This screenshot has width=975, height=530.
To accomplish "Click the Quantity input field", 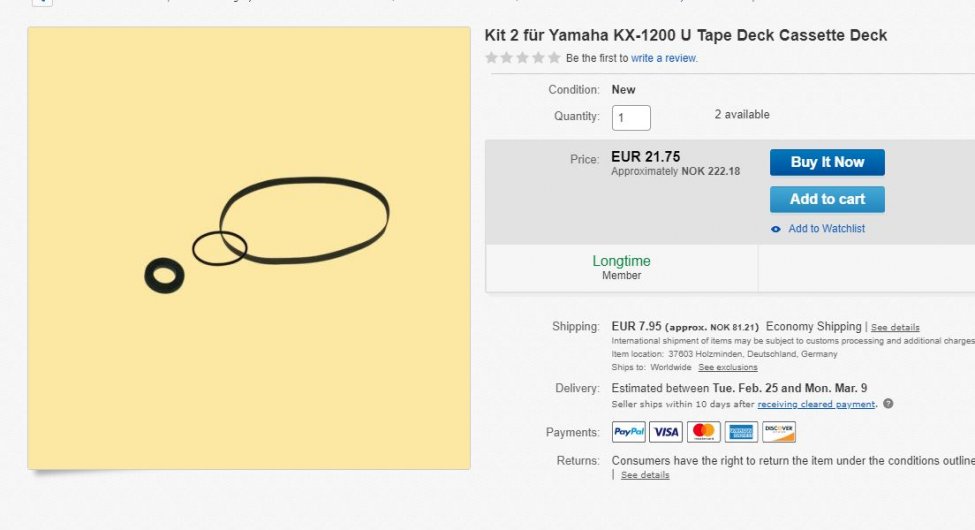I will tap(631, 118).
